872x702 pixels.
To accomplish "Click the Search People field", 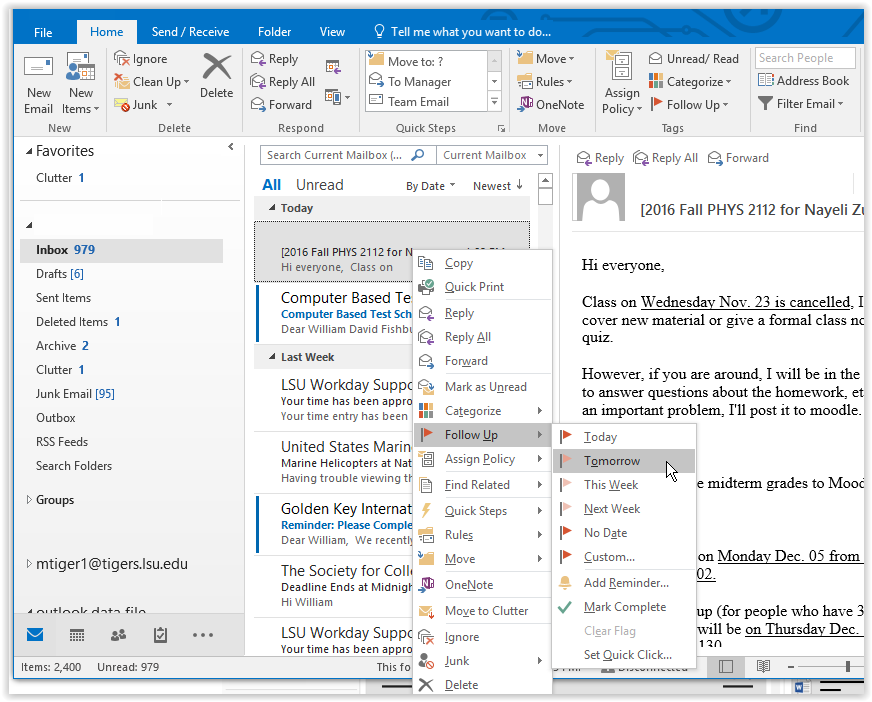I will point(805,58).
